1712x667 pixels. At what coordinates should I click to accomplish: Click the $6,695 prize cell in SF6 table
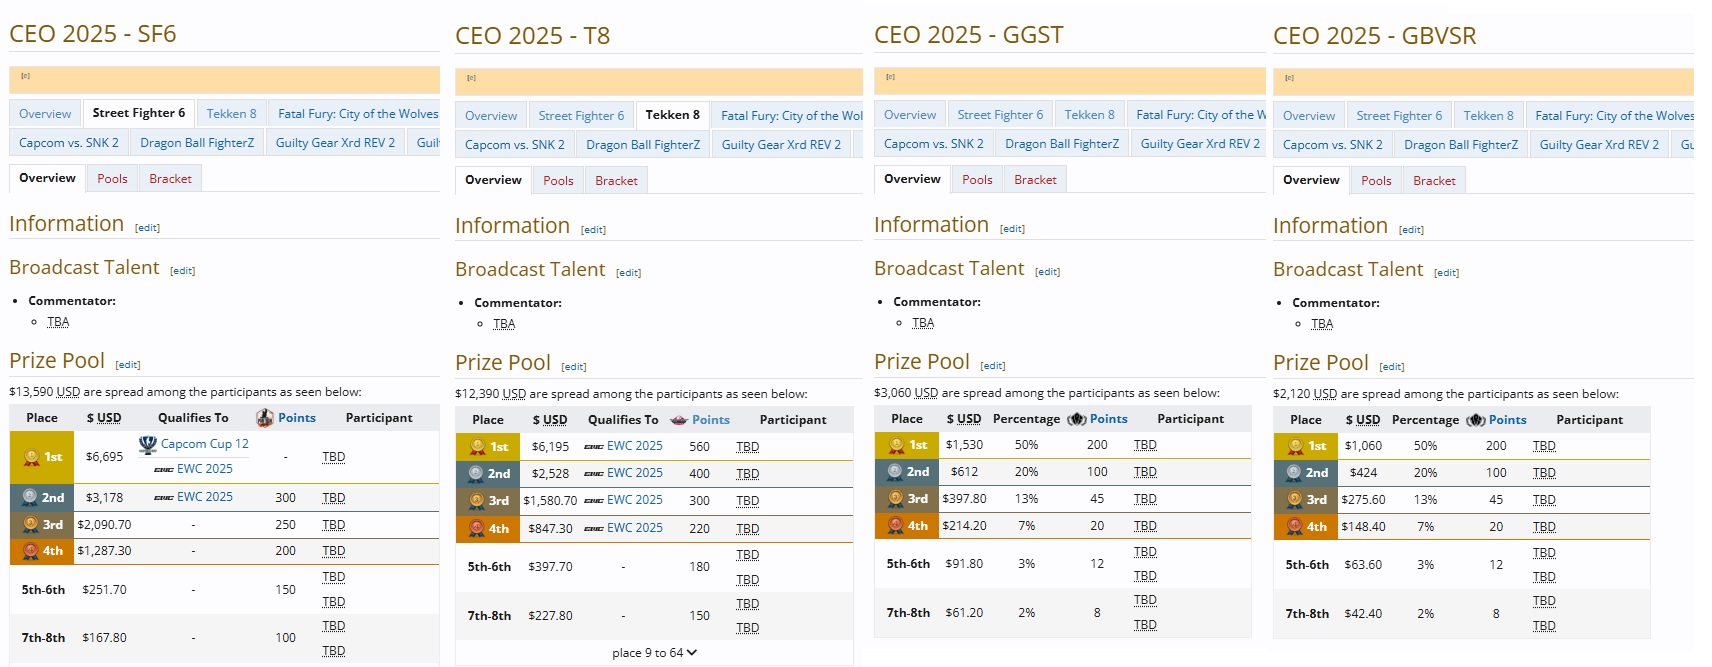[104, 457]
